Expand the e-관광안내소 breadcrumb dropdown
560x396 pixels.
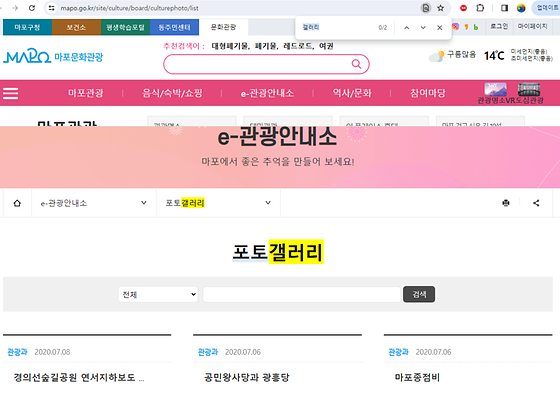(94, 203)
